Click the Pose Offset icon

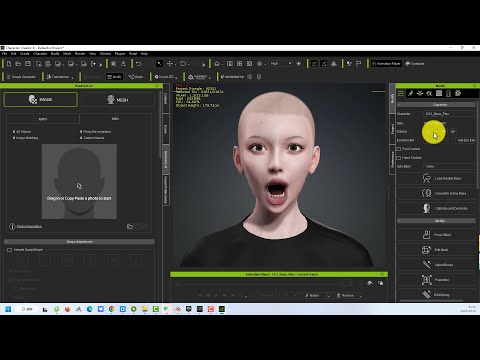427,235
